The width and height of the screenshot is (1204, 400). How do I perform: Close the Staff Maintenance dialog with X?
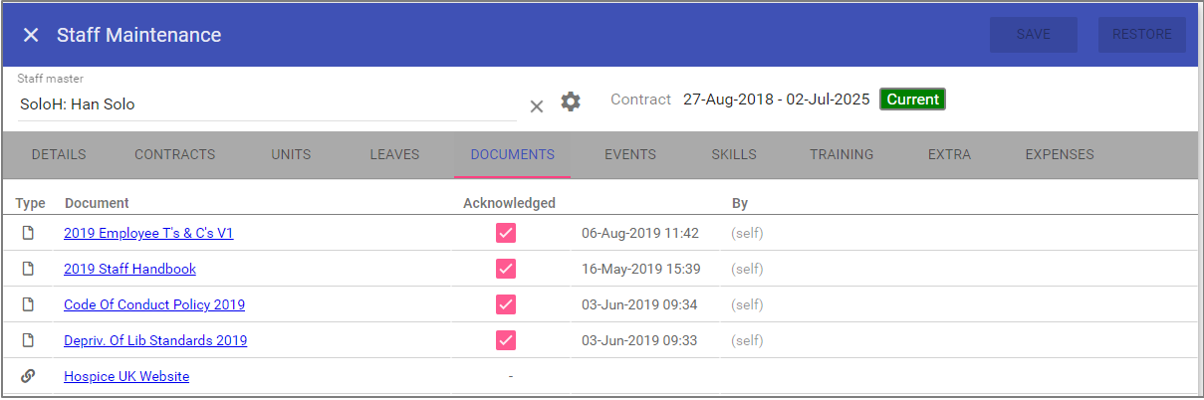tap(31, 35)
